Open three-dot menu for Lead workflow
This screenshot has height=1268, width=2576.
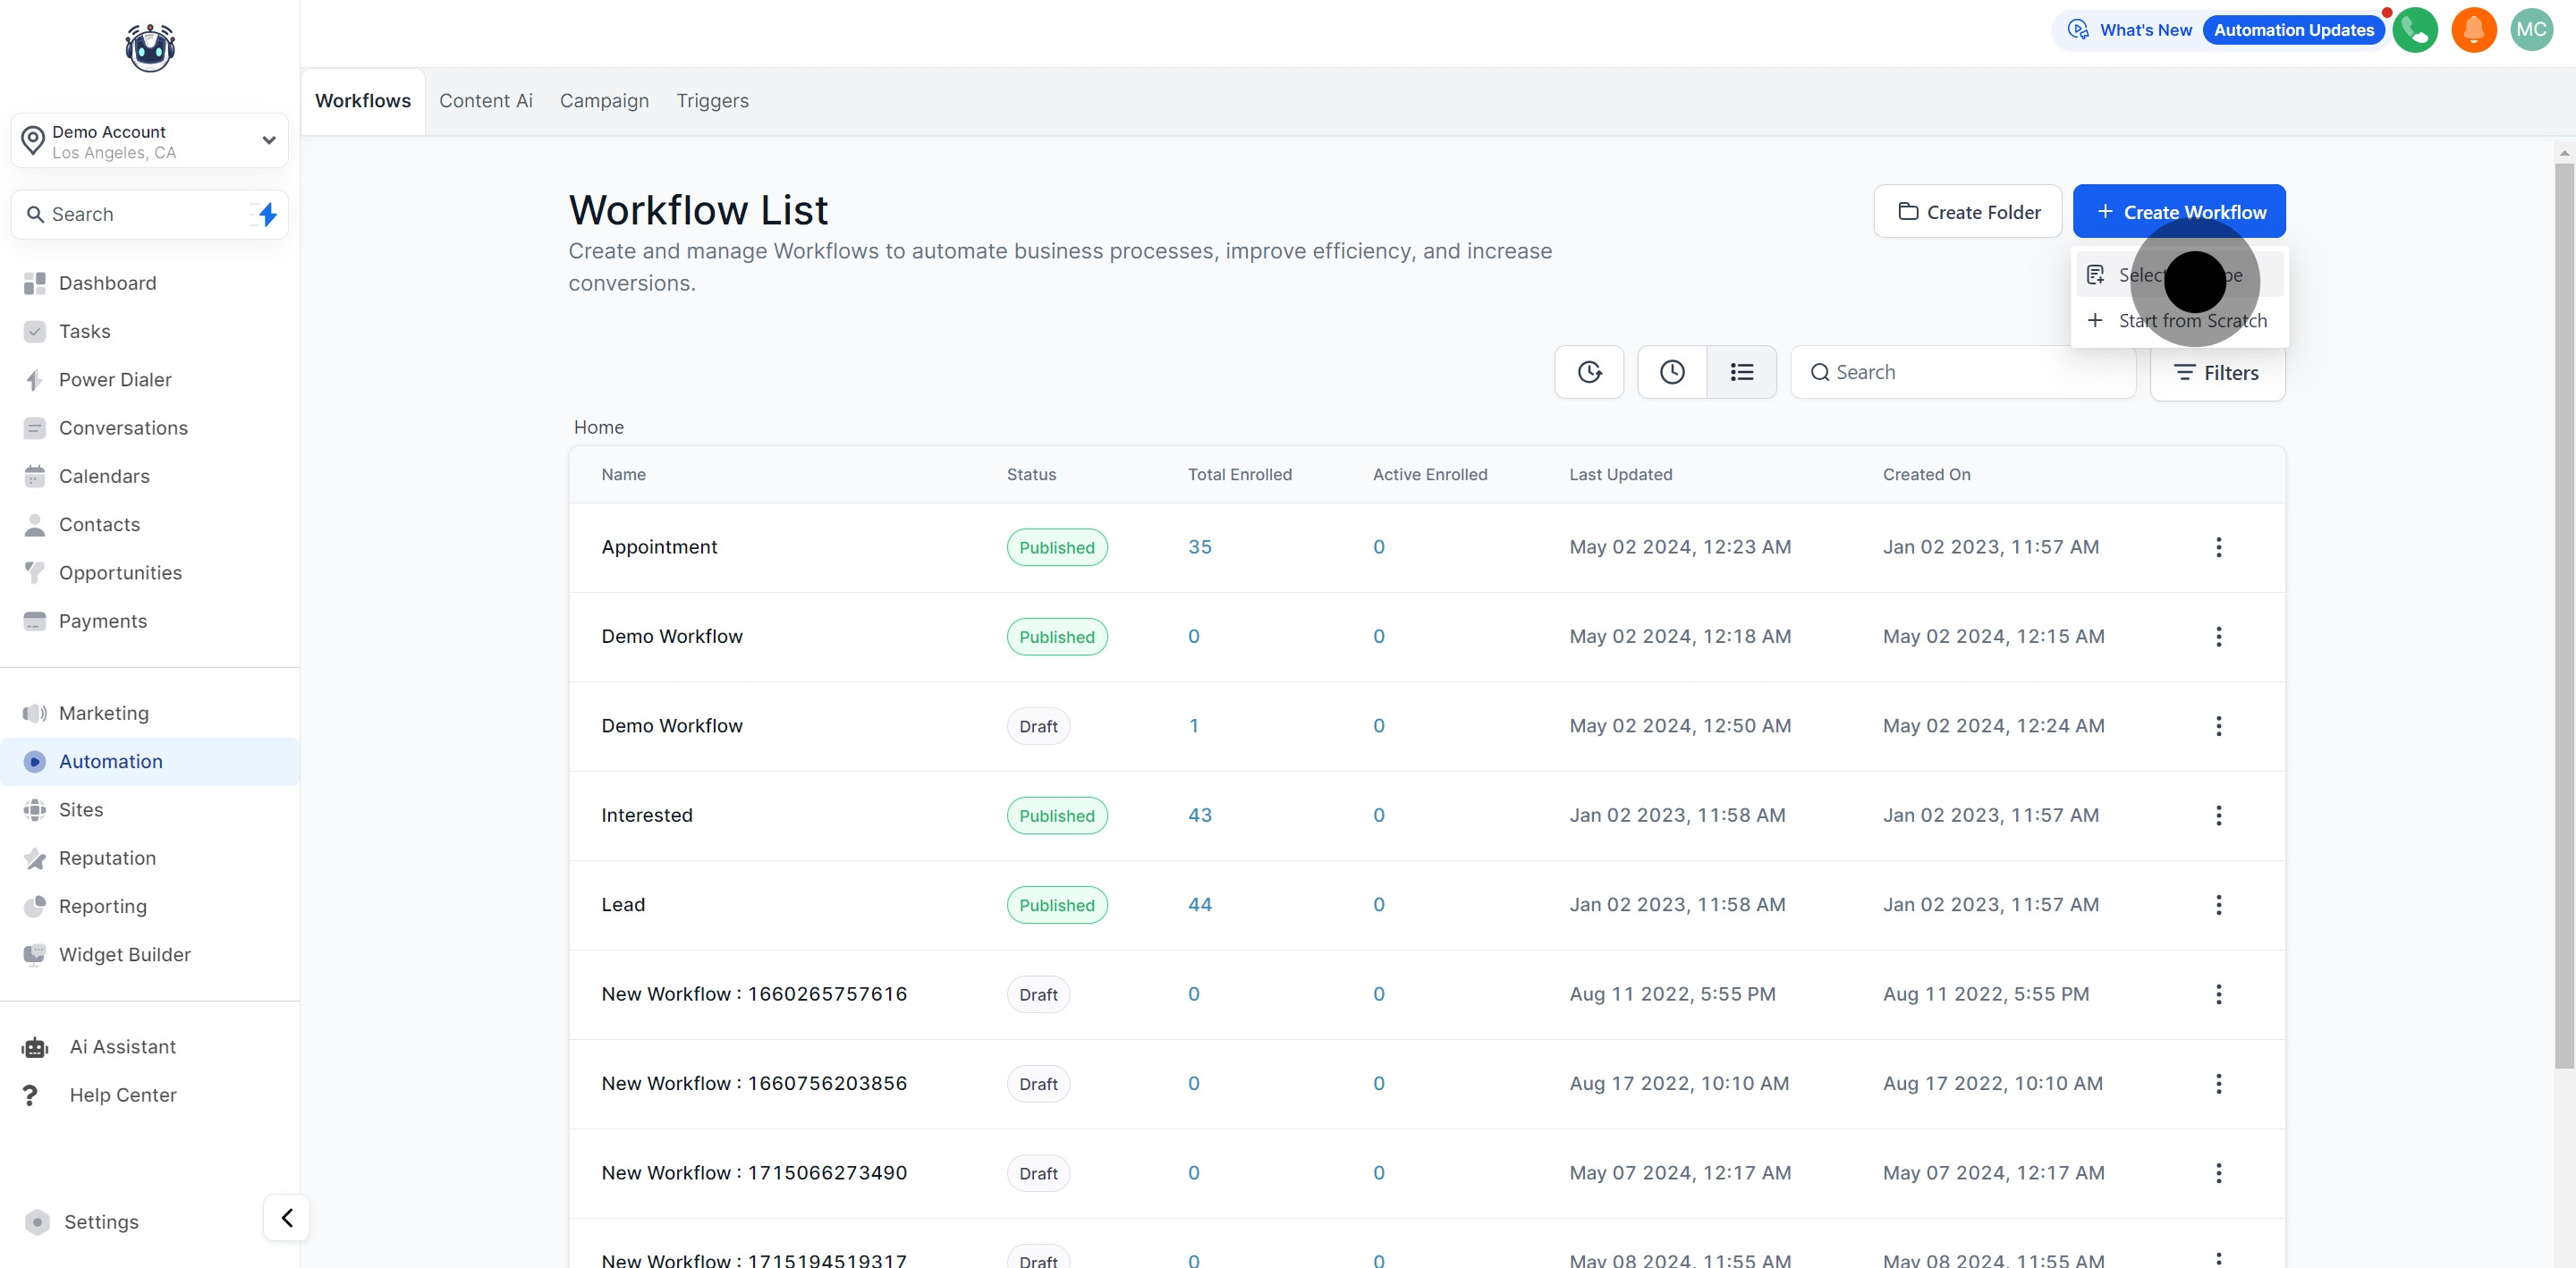tap(2218, 905)
